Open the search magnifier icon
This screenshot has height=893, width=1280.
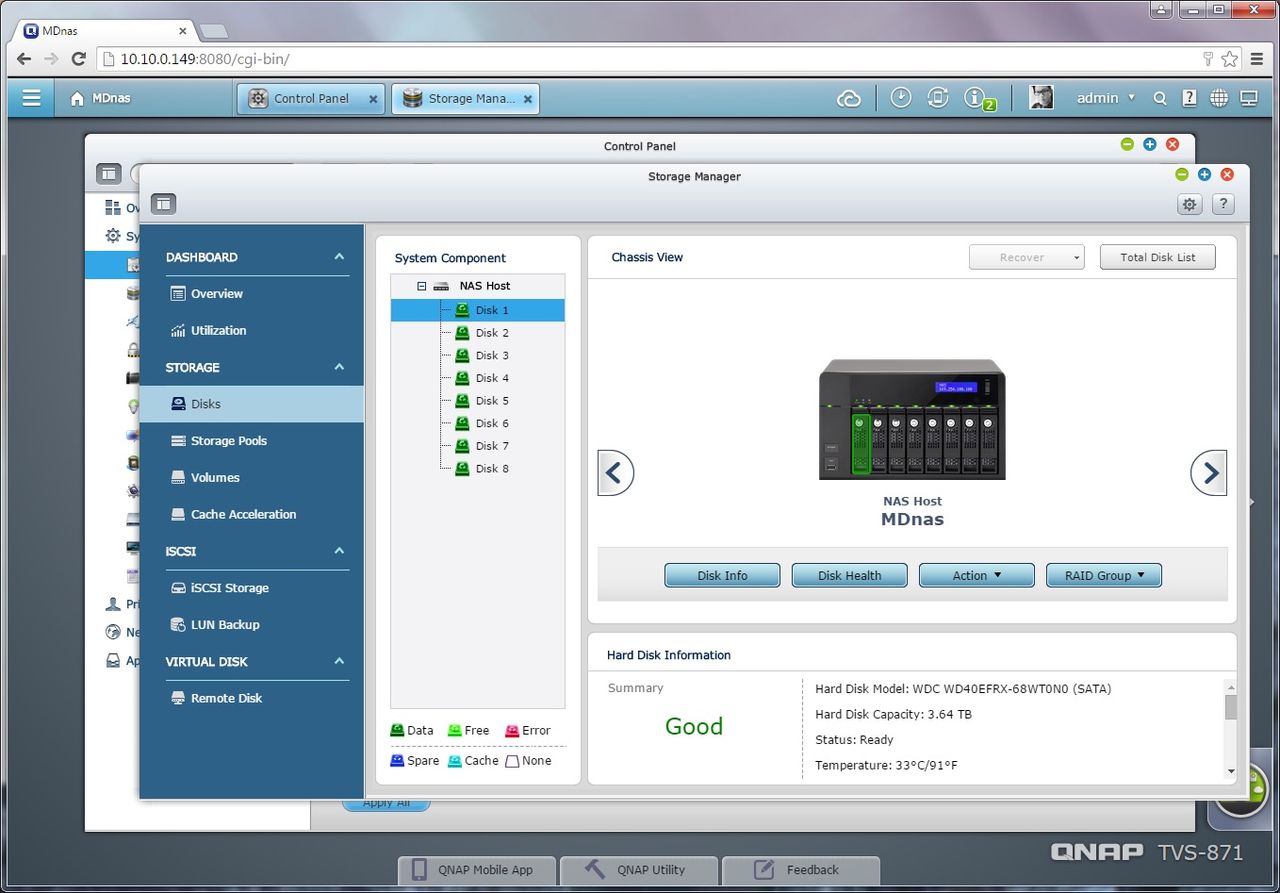coord(1160,98)
